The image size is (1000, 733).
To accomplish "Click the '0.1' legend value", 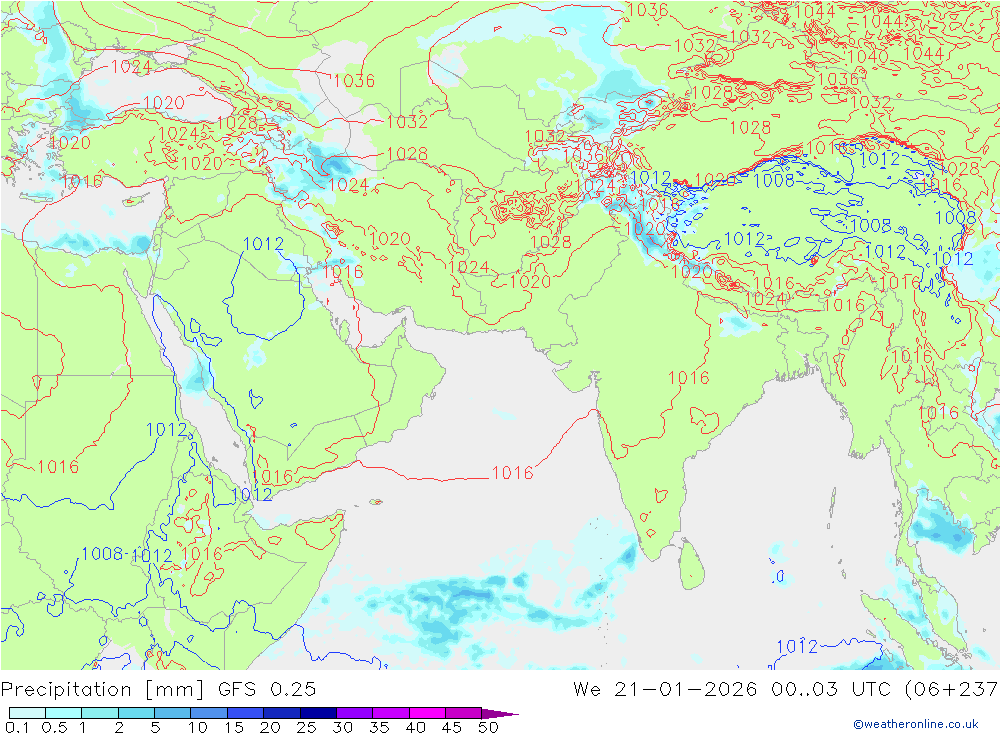I will click(x=17, y=727).
